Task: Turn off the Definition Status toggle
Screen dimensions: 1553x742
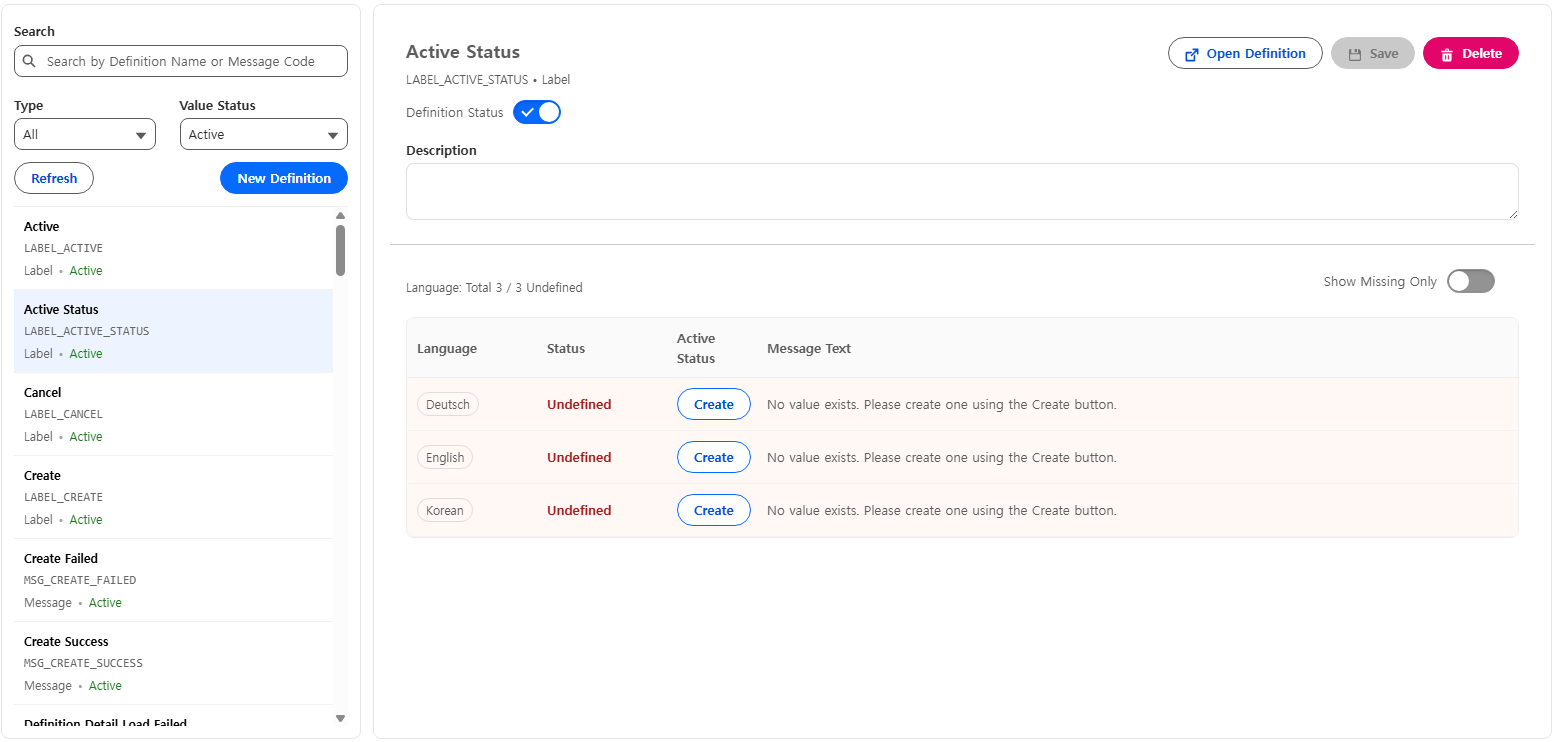Action: coord(537,112)
